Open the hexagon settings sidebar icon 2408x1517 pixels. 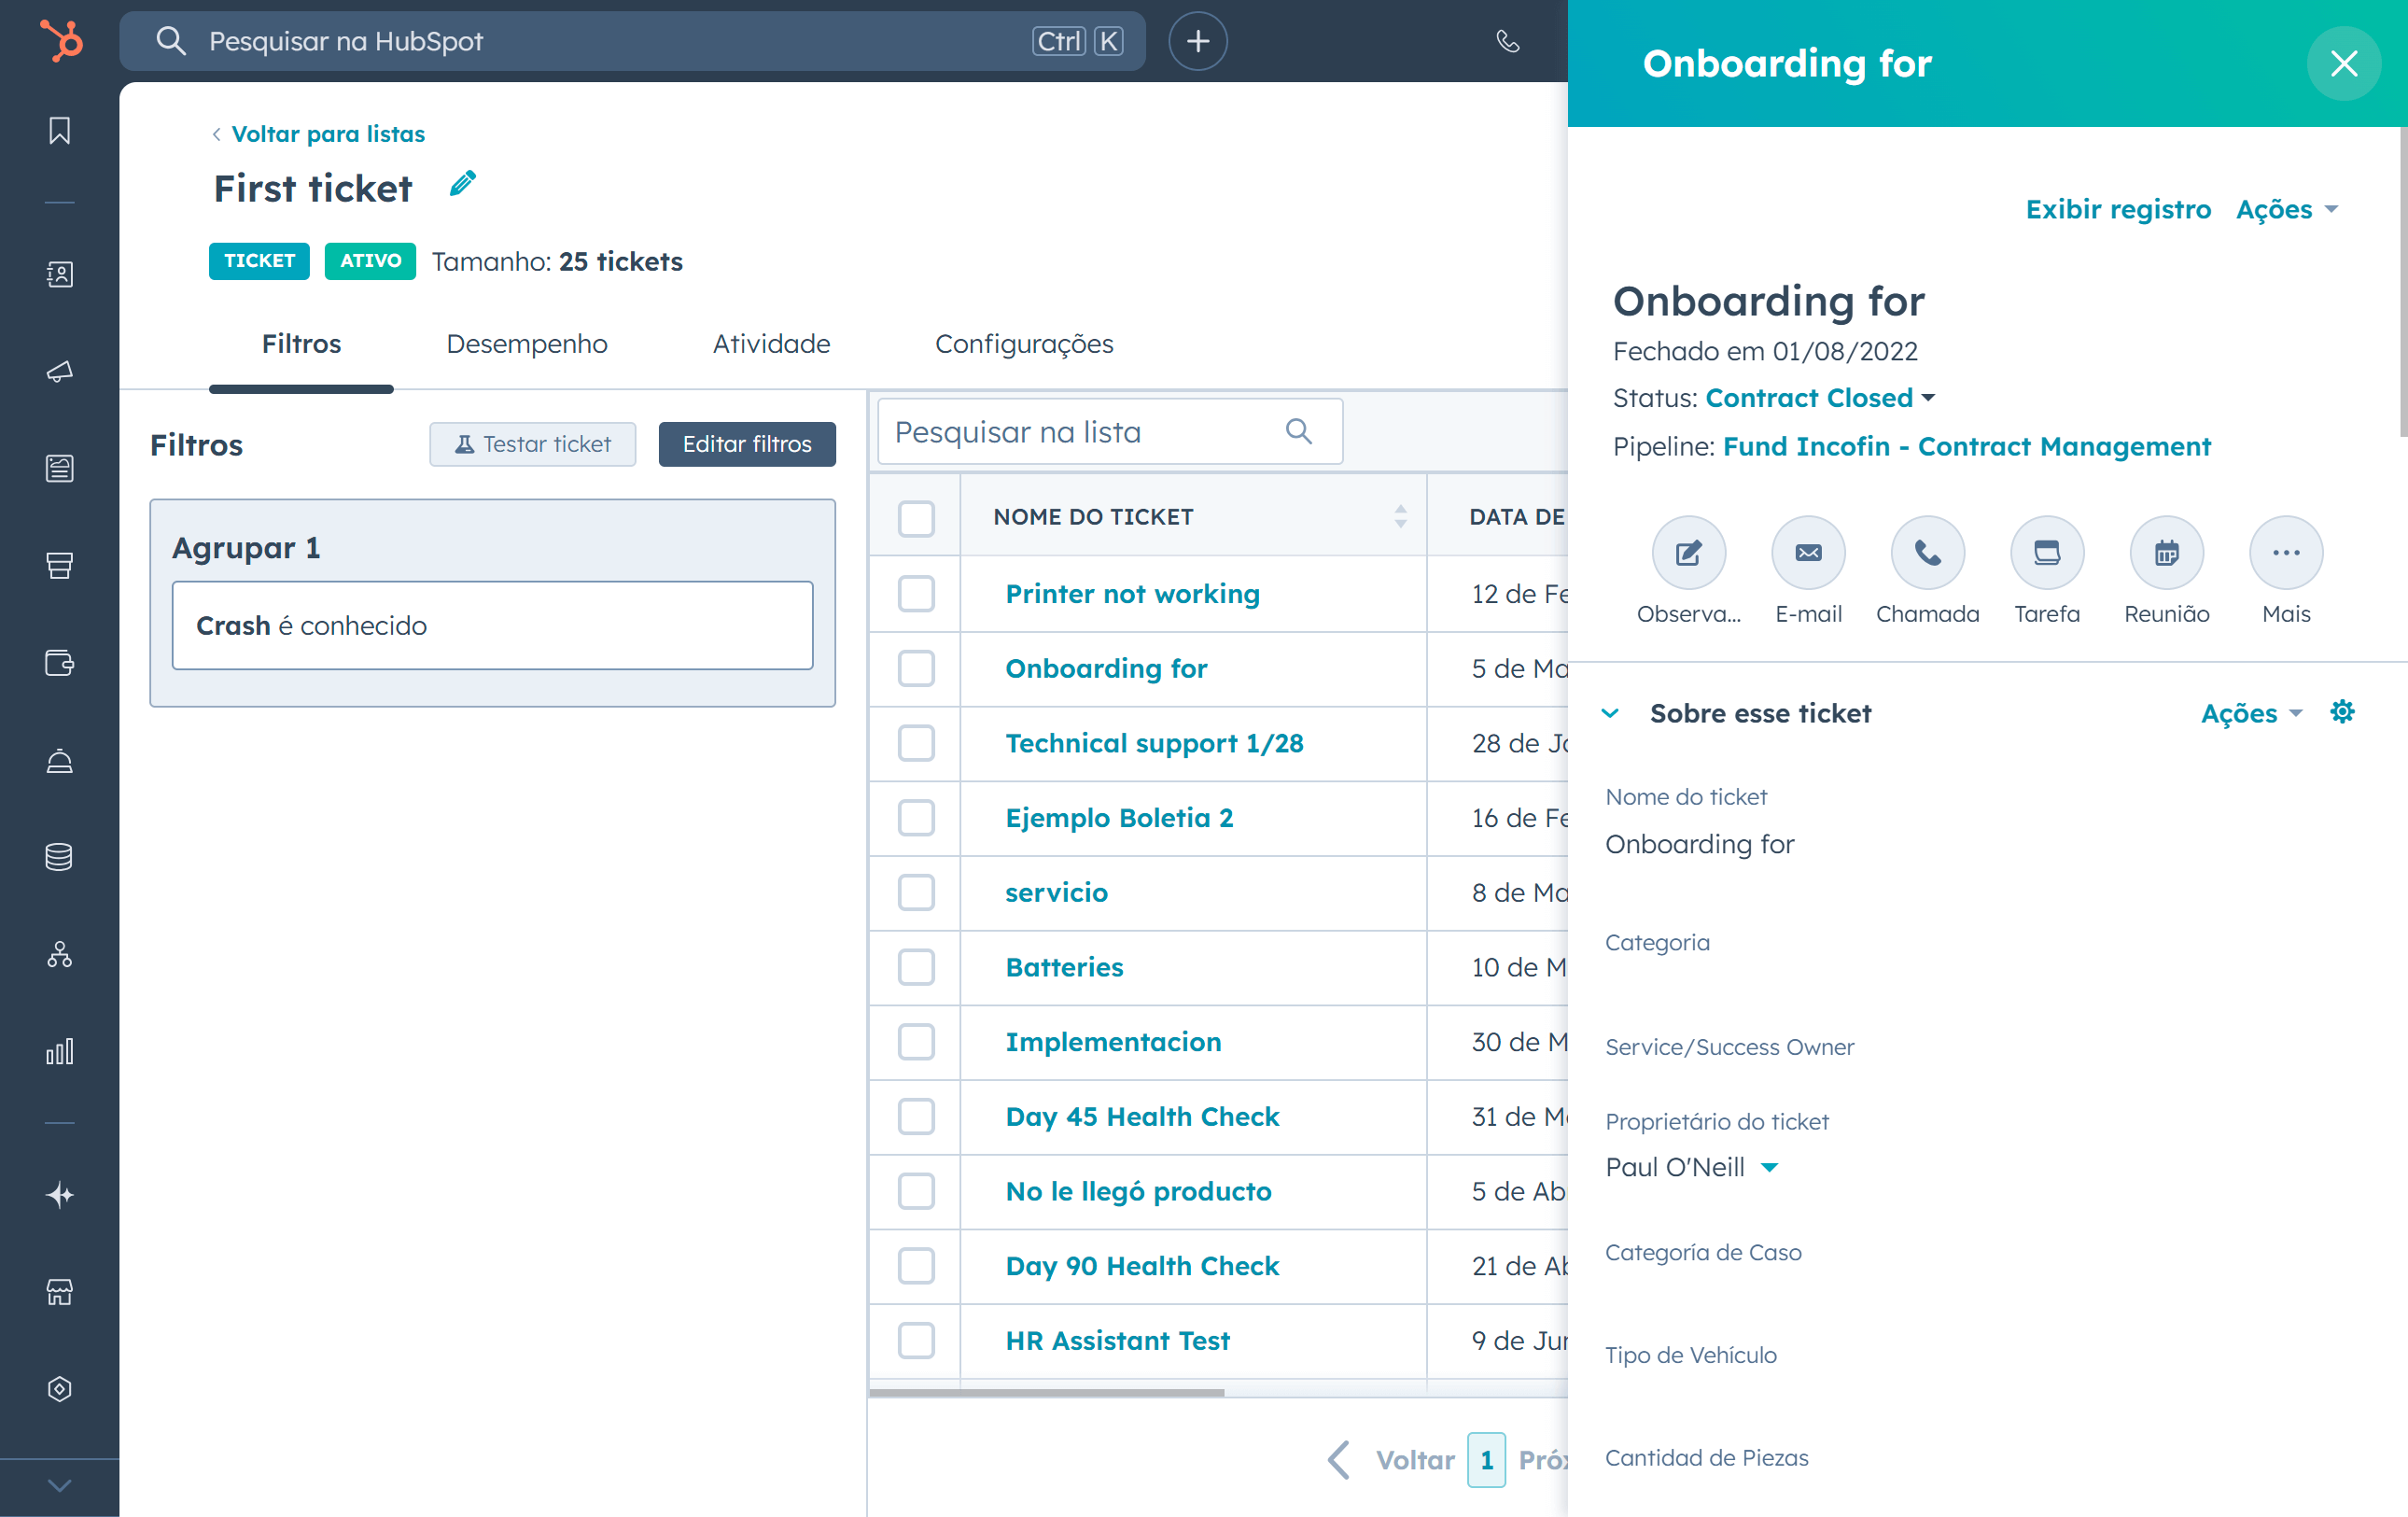click(60, 1389)
